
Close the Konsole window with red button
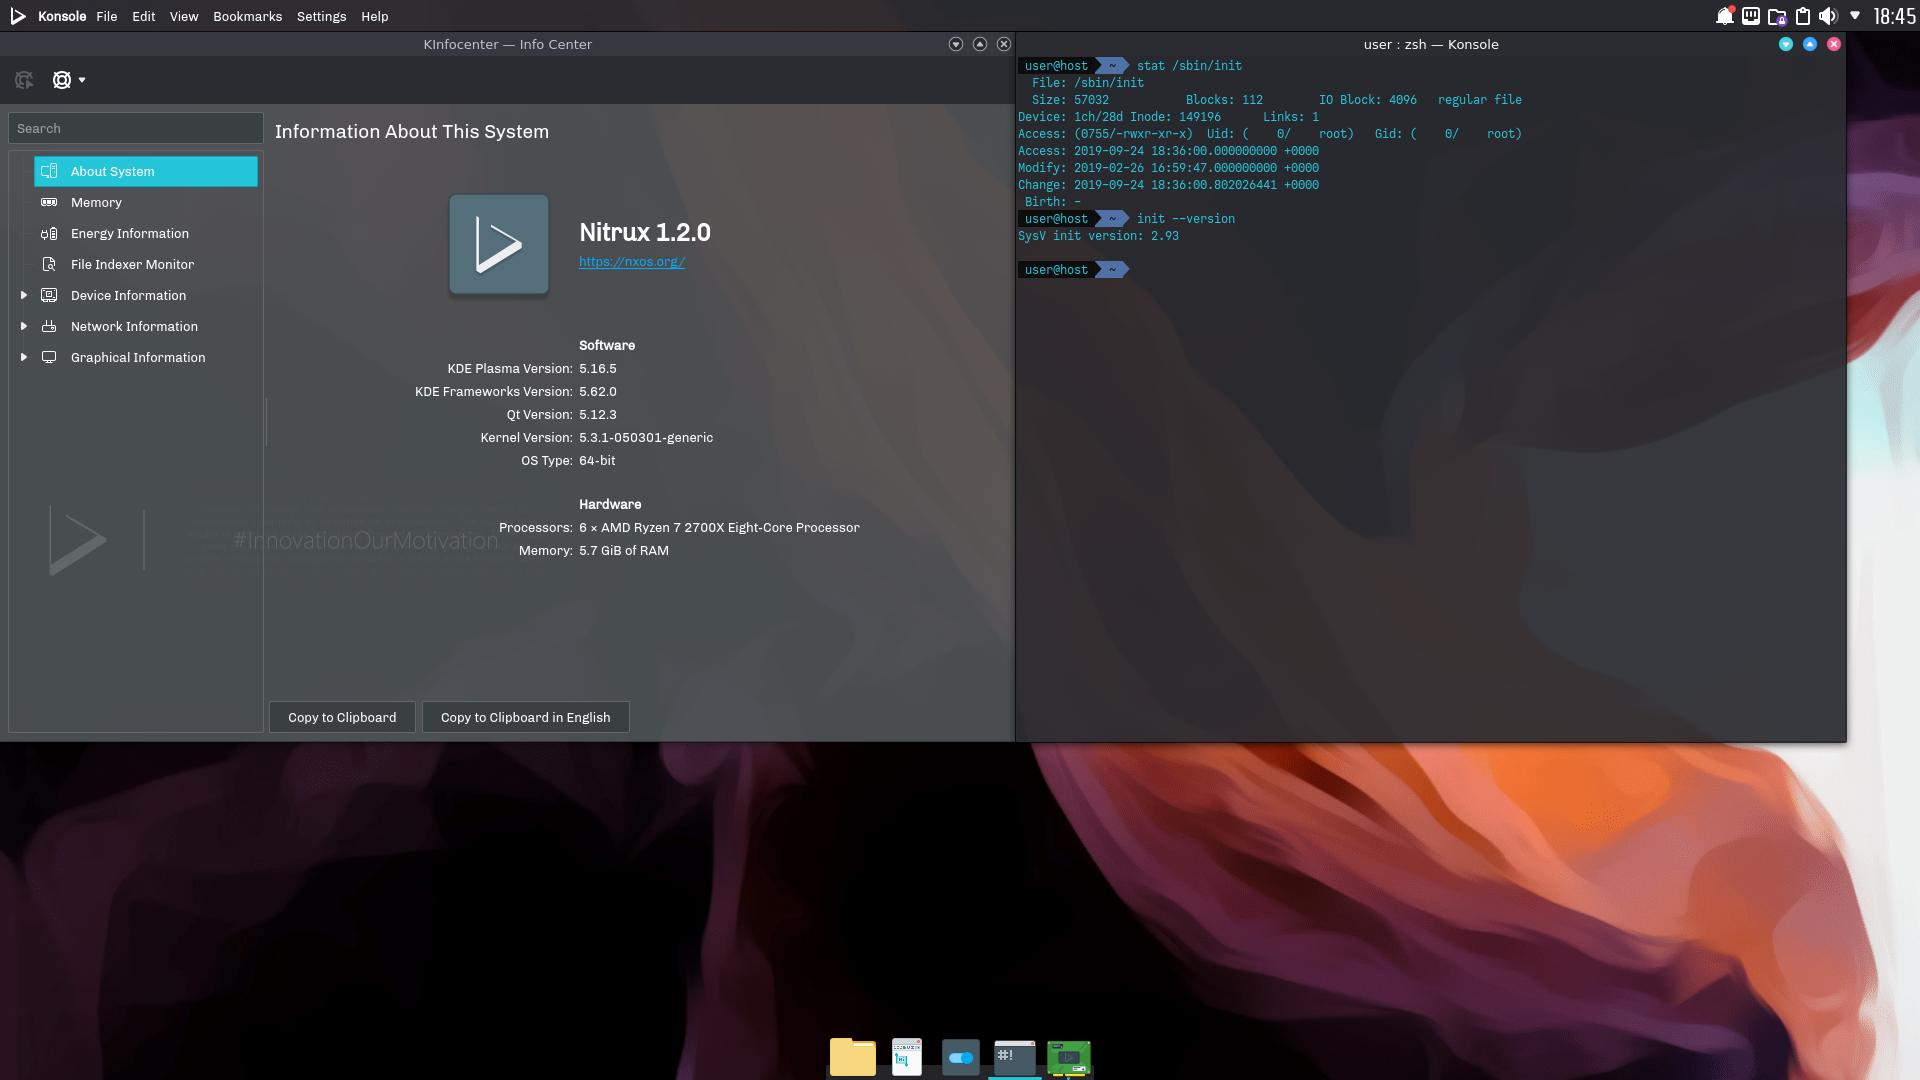(1834, 44)
